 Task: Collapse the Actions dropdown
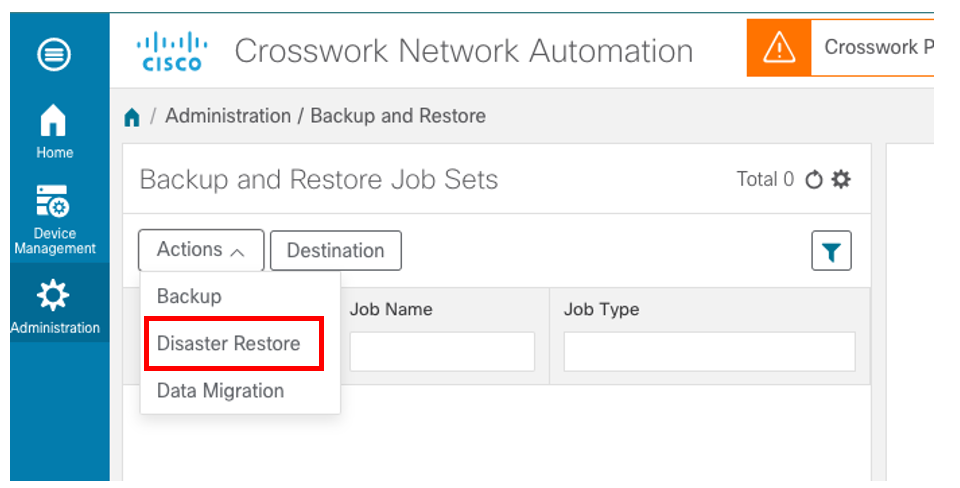(x=201, y=250)
